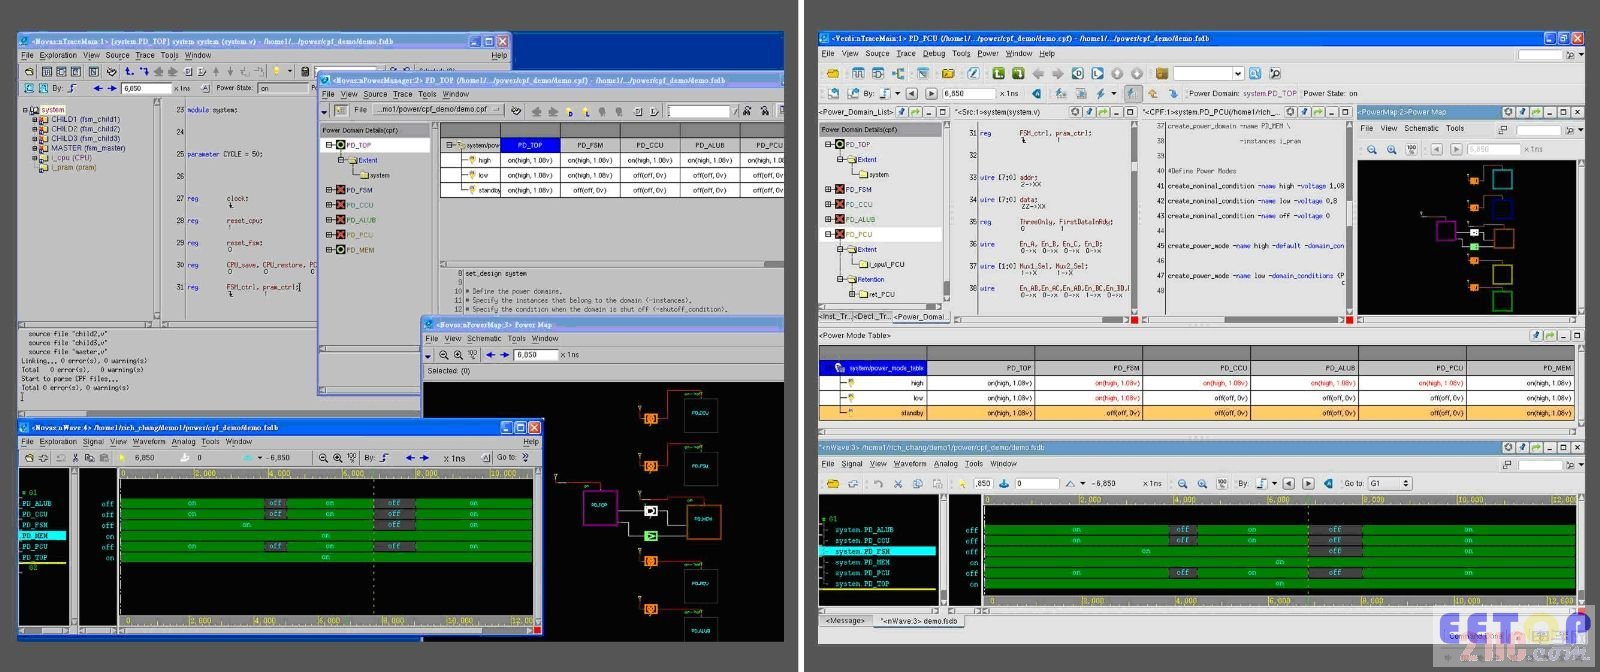The image size is (1600, 672).
Task: Click the open icon in Novas nWave:4 toolbar
Action: (29, 458)
